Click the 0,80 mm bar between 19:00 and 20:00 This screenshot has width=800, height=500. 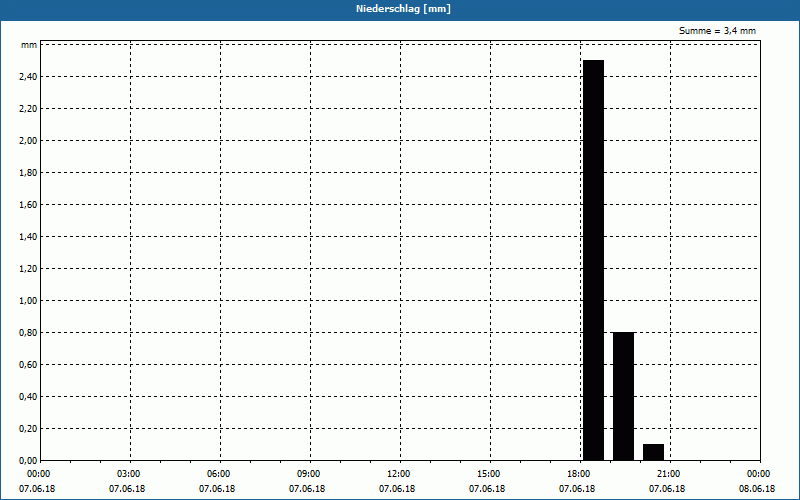pos(623,396)
